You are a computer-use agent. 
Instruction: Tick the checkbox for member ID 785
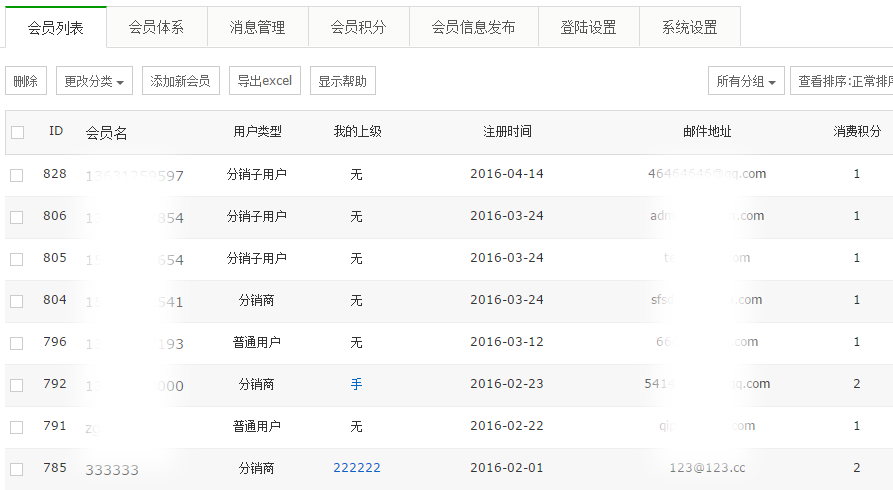17,469
